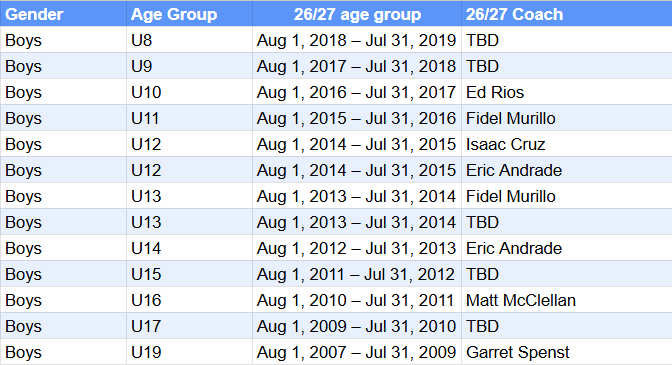
Task: Click the Garret Spenst coach cell
Action: click(567, 352)
